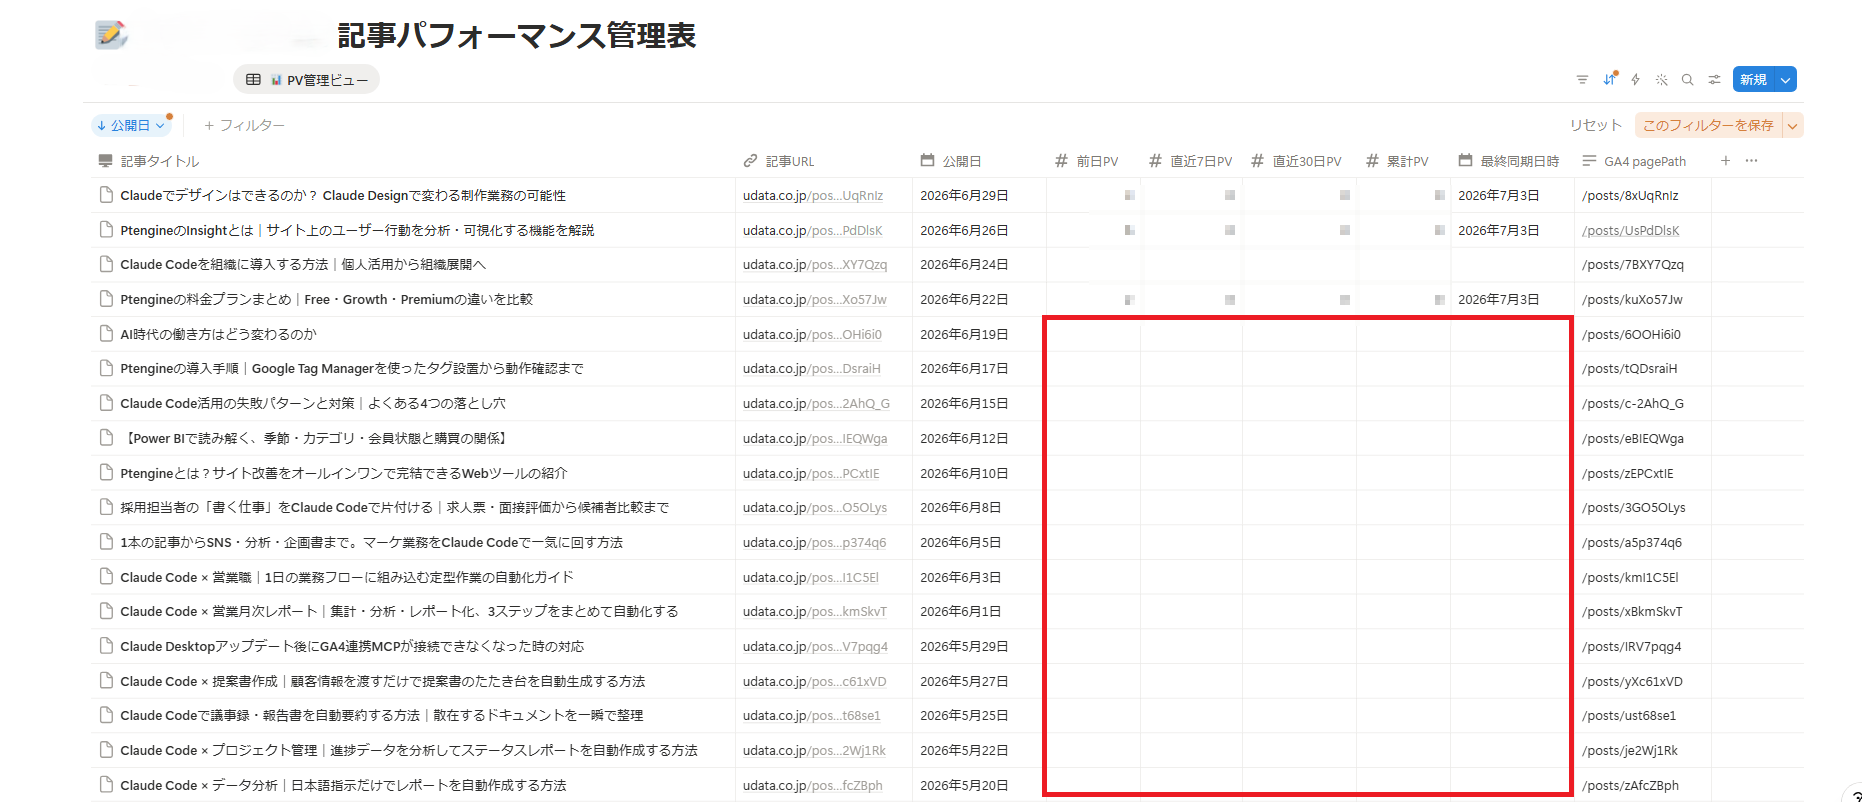The width and height of the screenshot is (1862, 802).
Task: Expand the このフィルターを保存 dropdown arrow
Action: pyautogui.click(x=1793, y=125)
